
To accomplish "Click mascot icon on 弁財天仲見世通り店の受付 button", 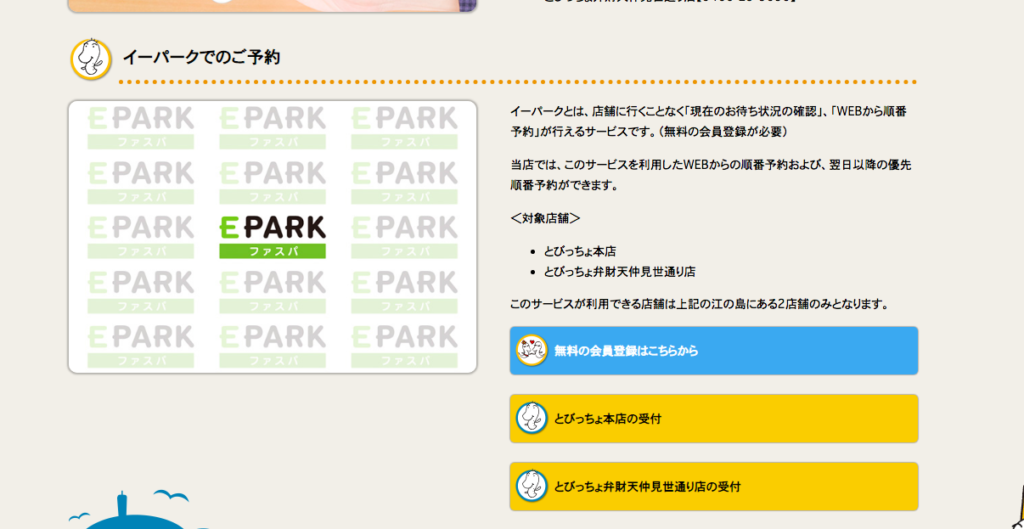I will (532, 487).
